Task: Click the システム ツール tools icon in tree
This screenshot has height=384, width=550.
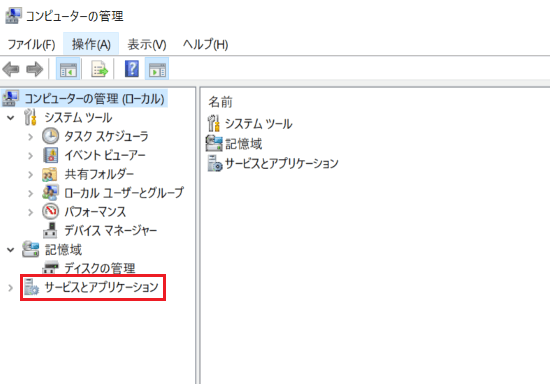Action: click(30, 117)
